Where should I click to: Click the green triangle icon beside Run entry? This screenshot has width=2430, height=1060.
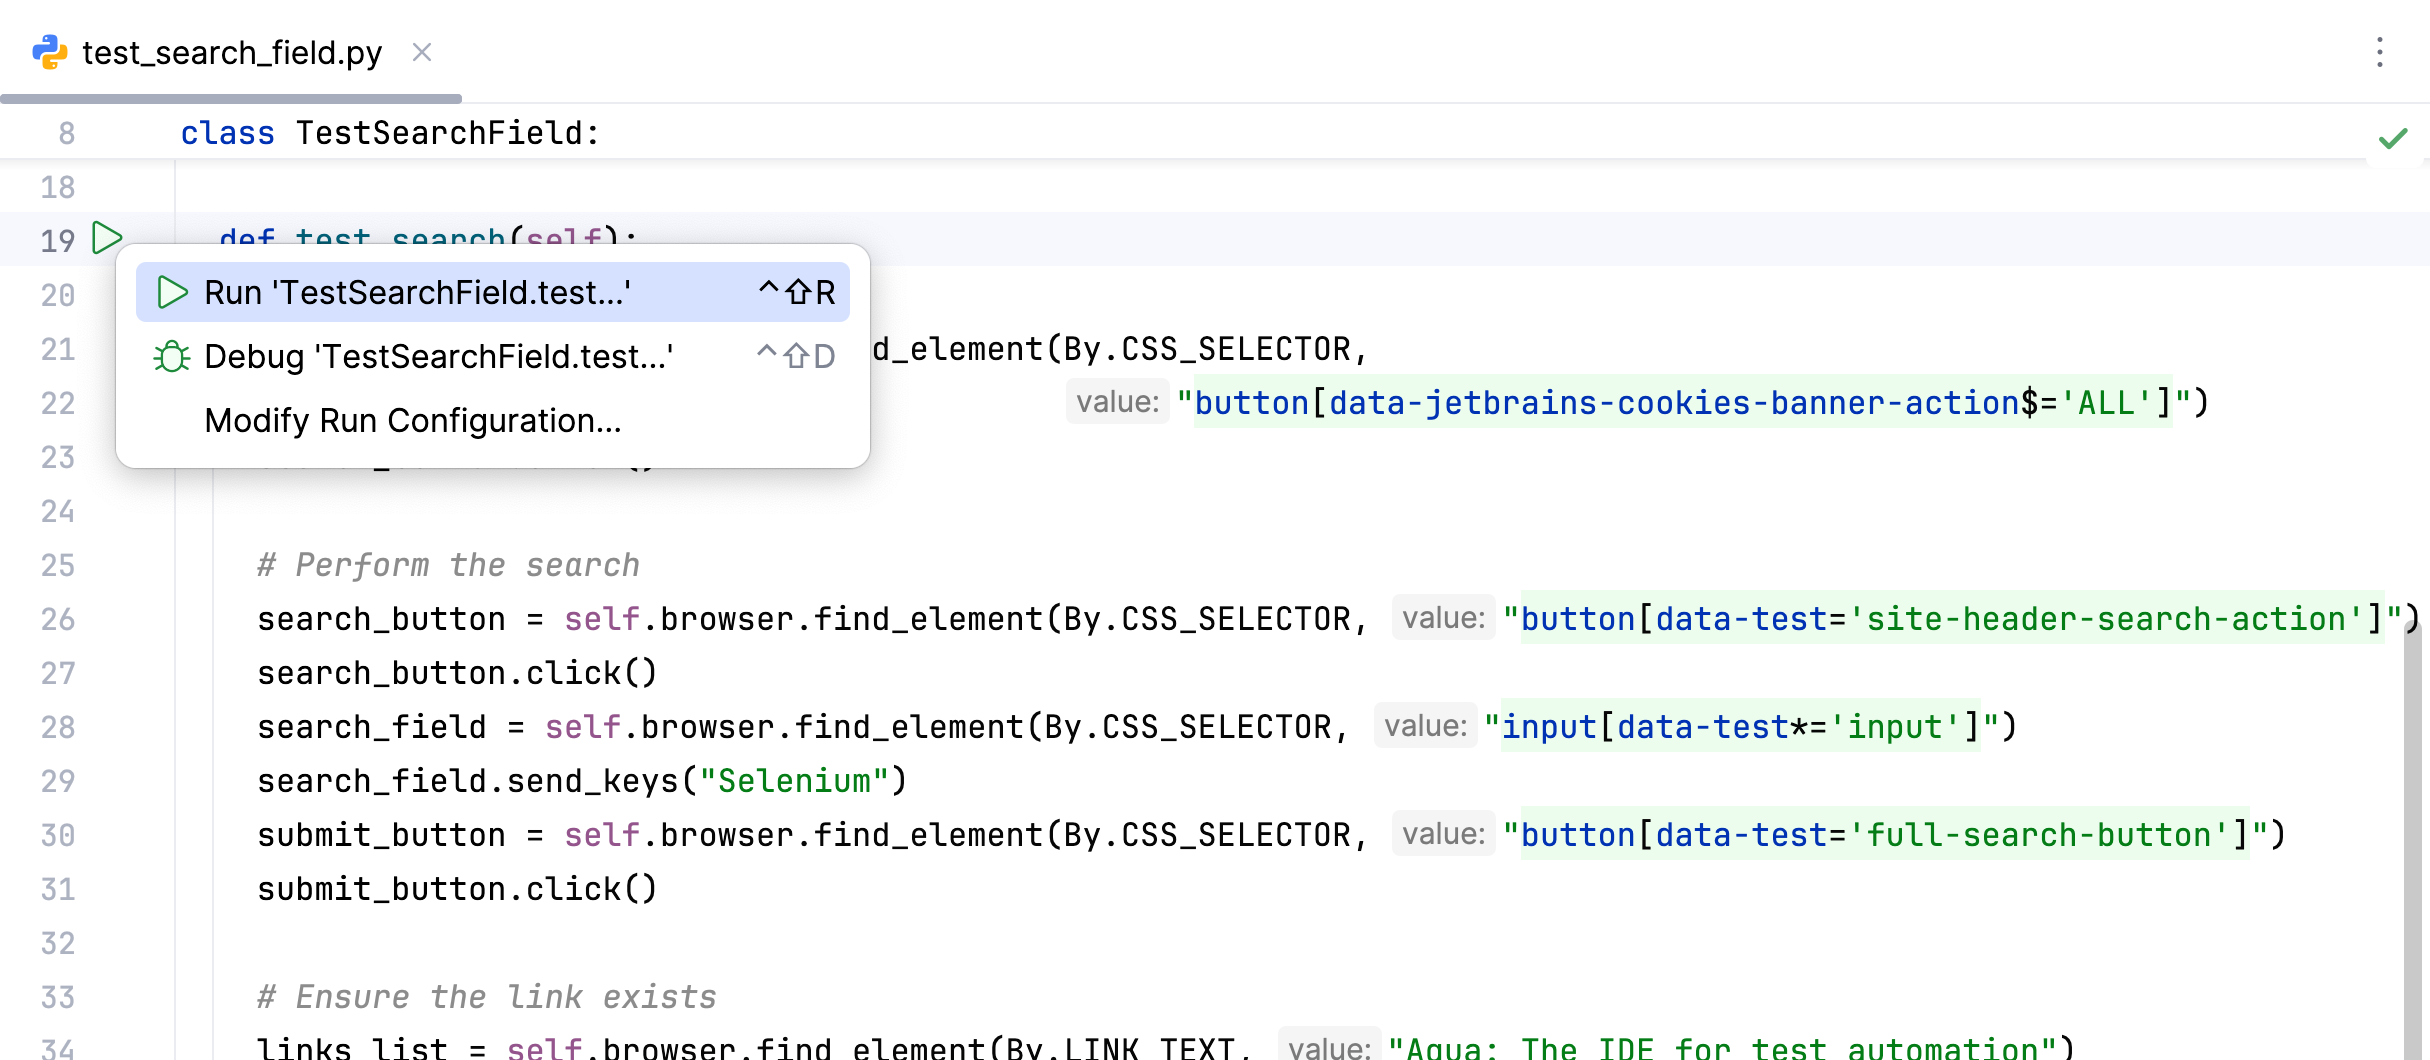(x=172, y=291)
